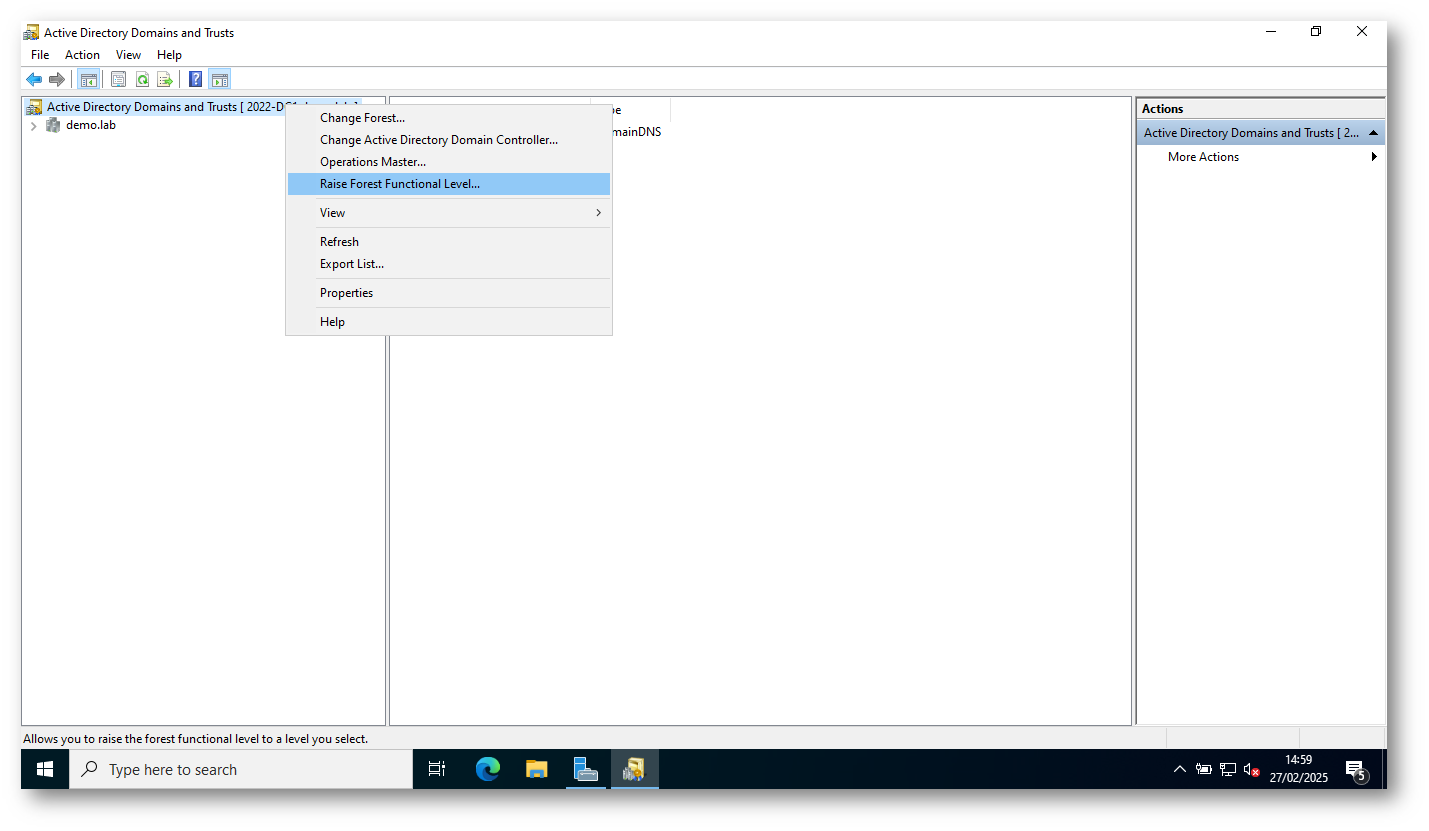Click the Actions pane title
The height and width of the screenshot is (831, 1429).
pos(1163,109)
